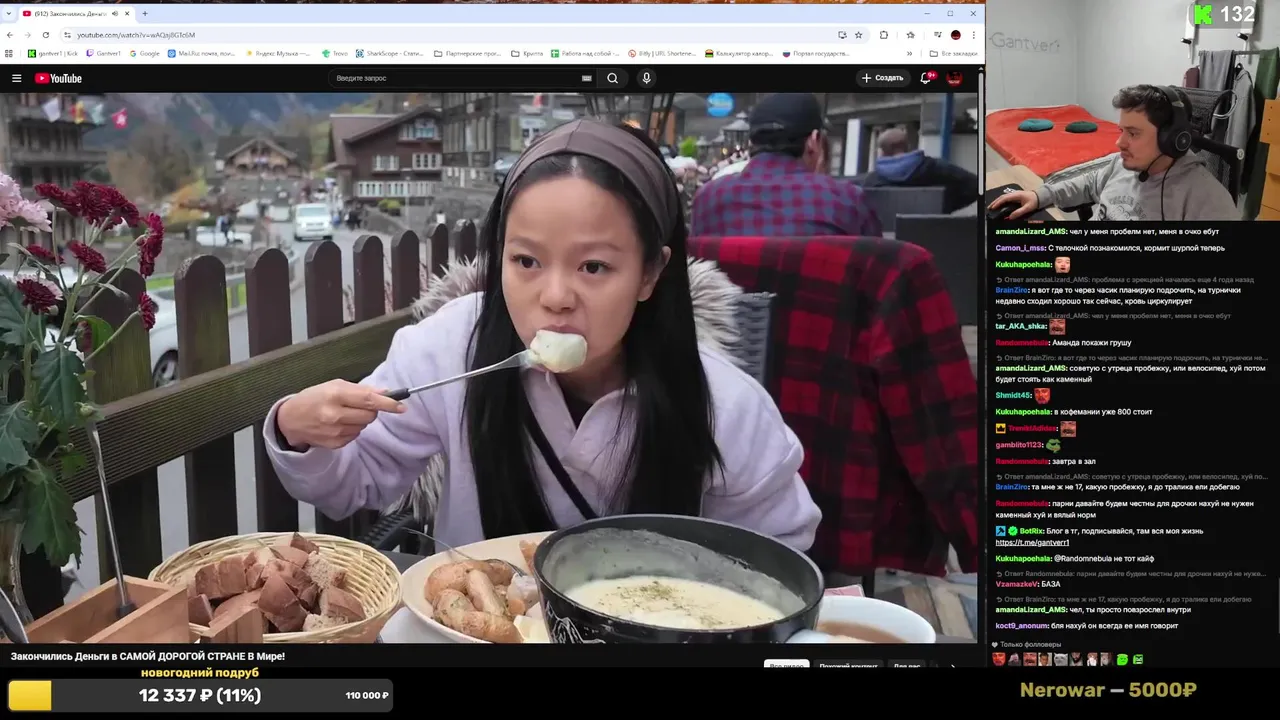Expand the 'Партнерские прог...' bookmark folder

[468, 53]
